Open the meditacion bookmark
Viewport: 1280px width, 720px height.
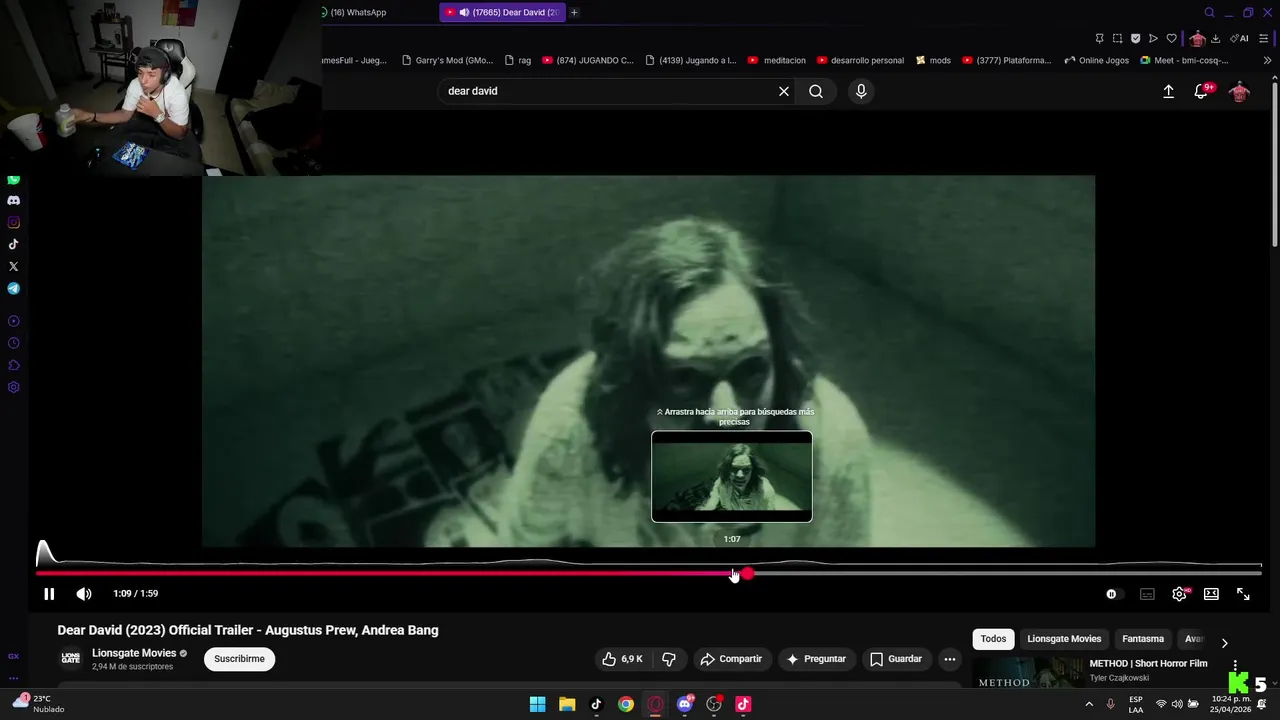point(776,60)
